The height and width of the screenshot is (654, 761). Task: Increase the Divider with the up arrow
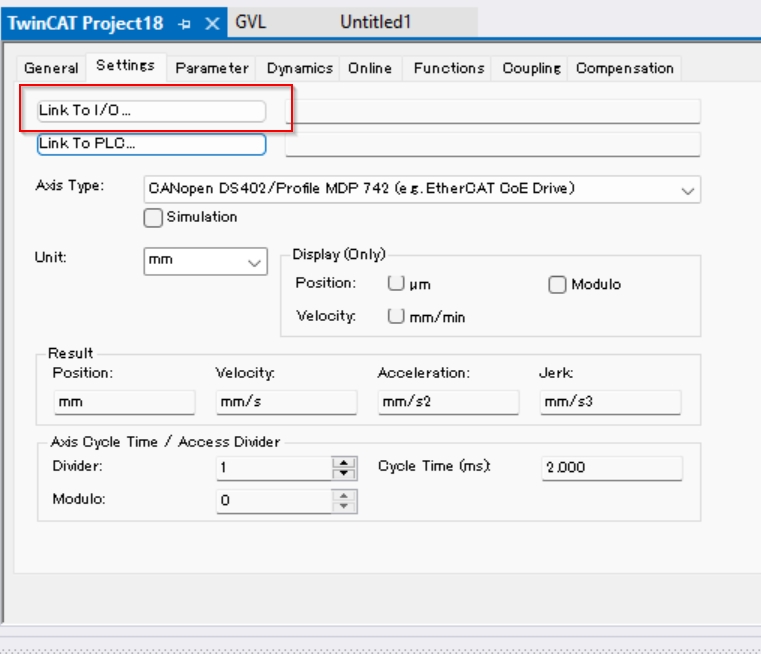pos(344,462)
